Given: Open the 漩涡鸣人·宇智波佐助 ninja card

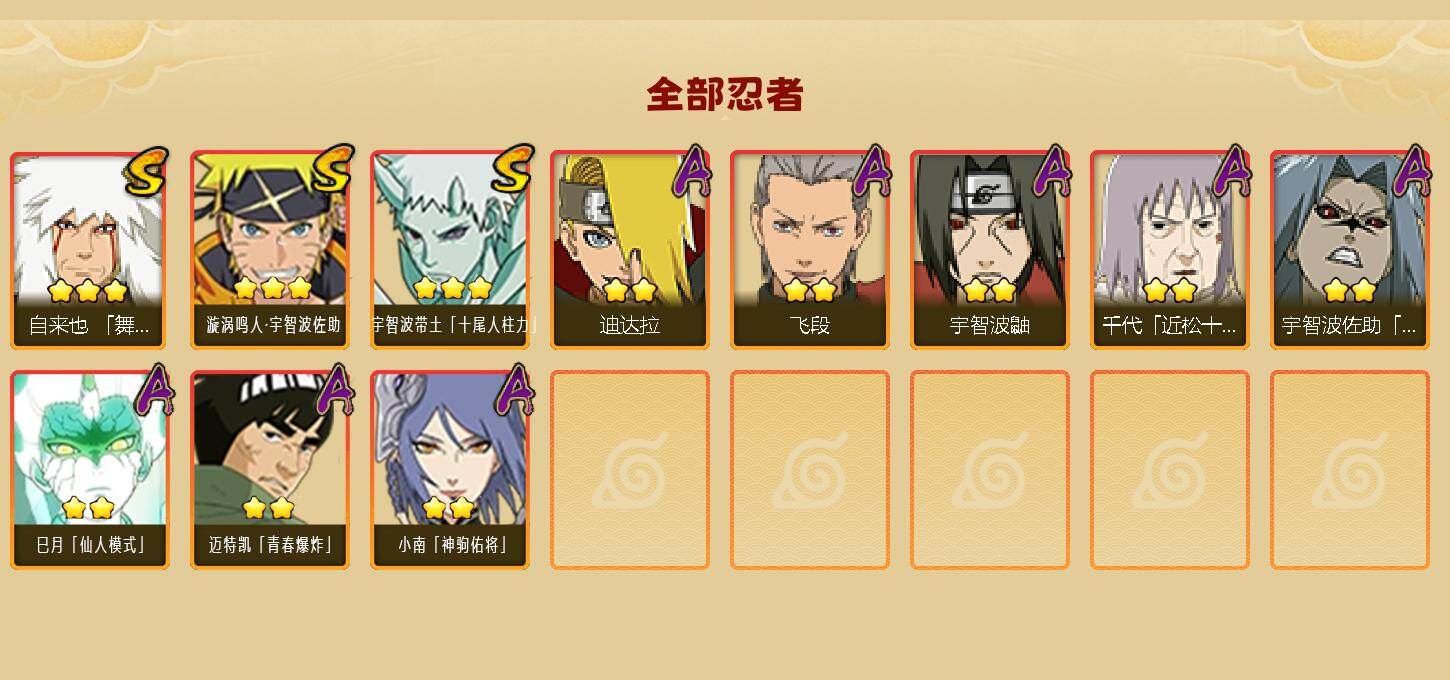Looking at the screenshot, I should tap(270, 250).
